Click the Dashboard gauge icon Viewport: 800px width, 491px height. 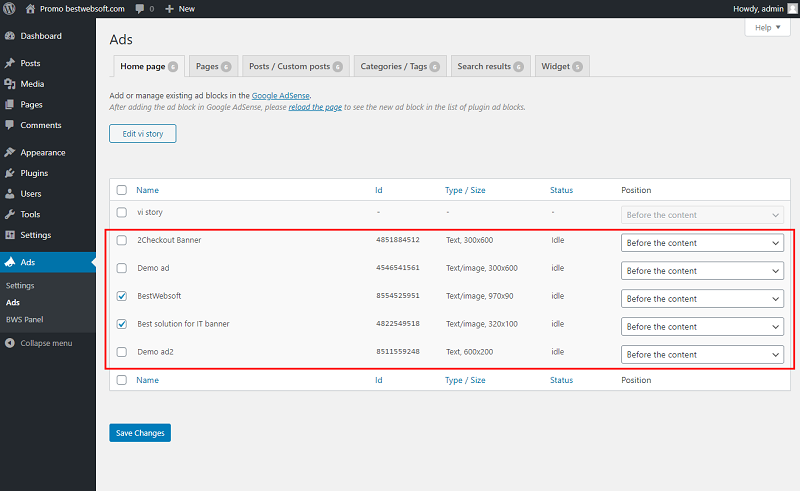(x=10, y=36)
